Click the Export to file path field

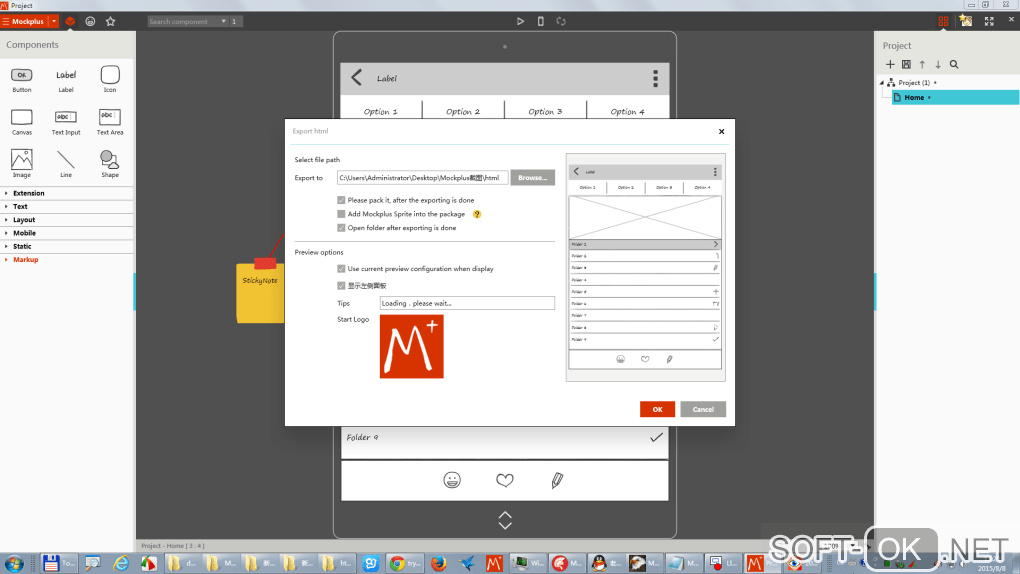tap(422, 178)
